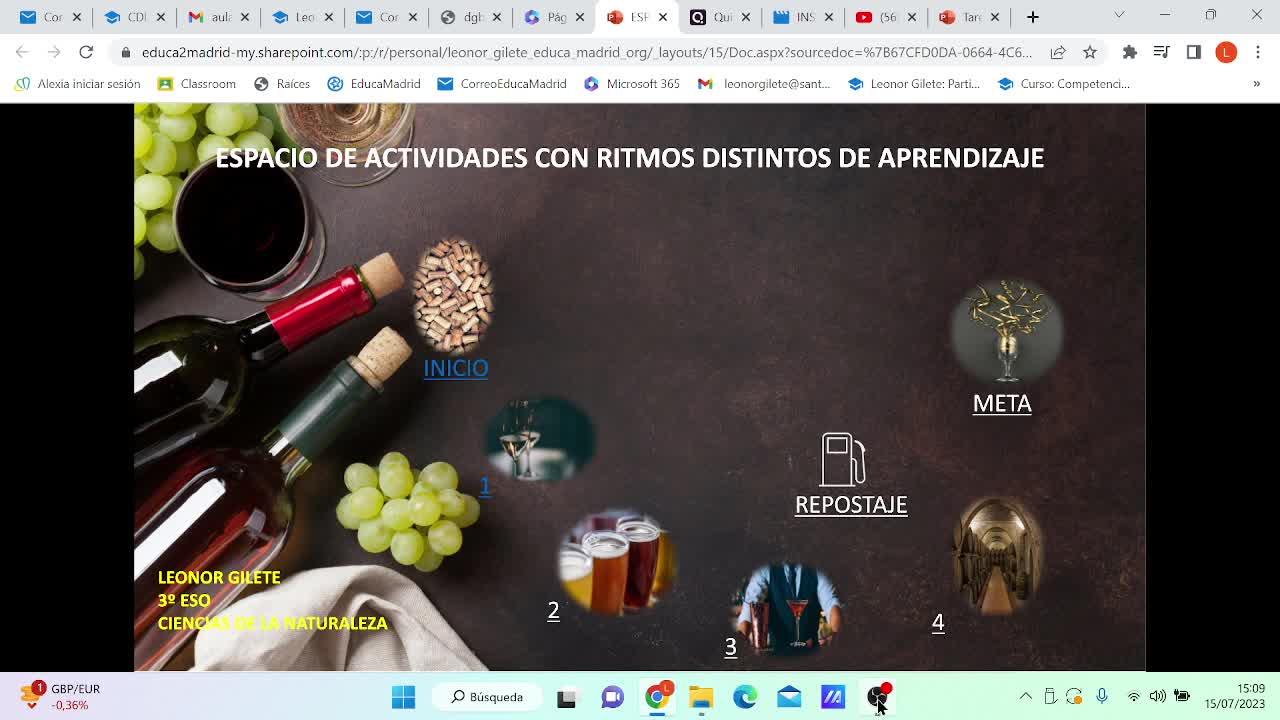This screenshot has height=720, width=1280.
Task: Open the Mail app from the taskbar
Action: point(789,697)
